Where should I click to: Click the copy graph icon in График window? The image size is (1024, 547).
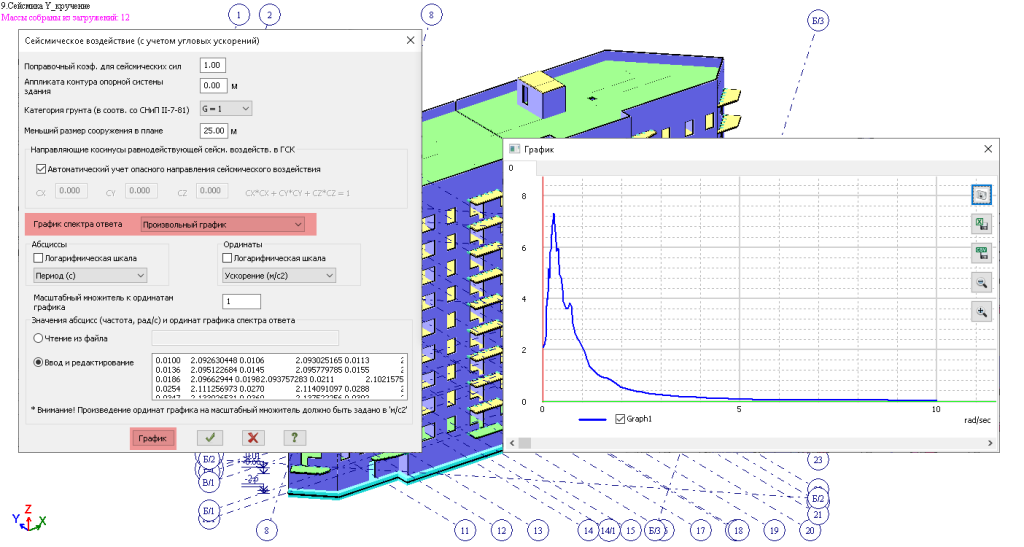pos(982,195)
